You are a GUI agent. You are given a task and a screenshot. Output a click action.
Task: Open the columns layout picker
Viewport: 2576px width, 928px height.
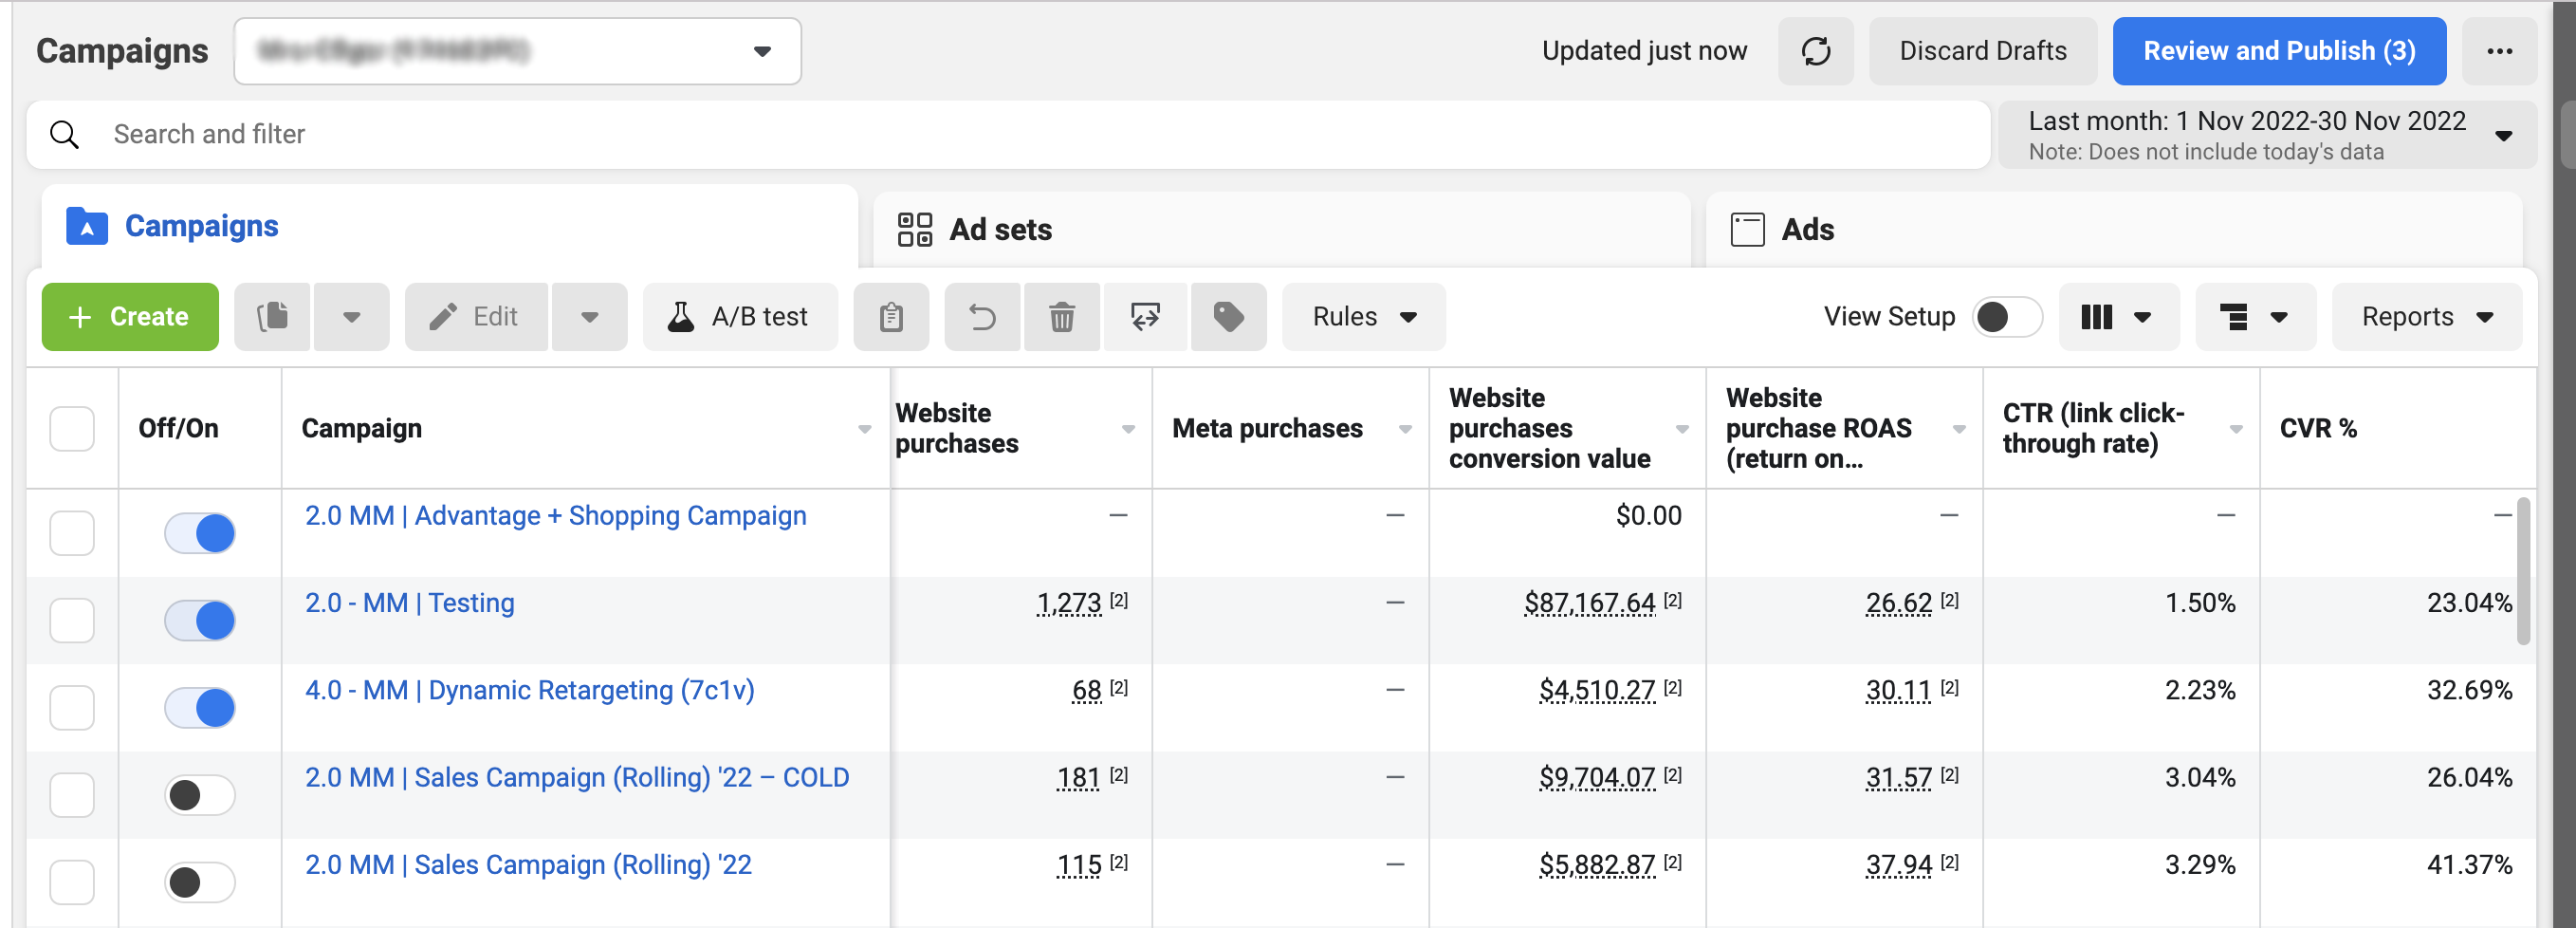pyautogui.click(x=2117, y=317)
